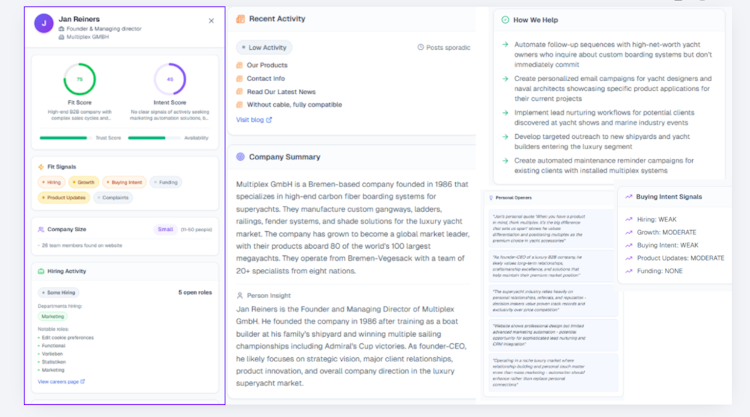Close the Jan Reiners profile panel
Viewport: 750px width, 417px height.
tap(211, 20)
